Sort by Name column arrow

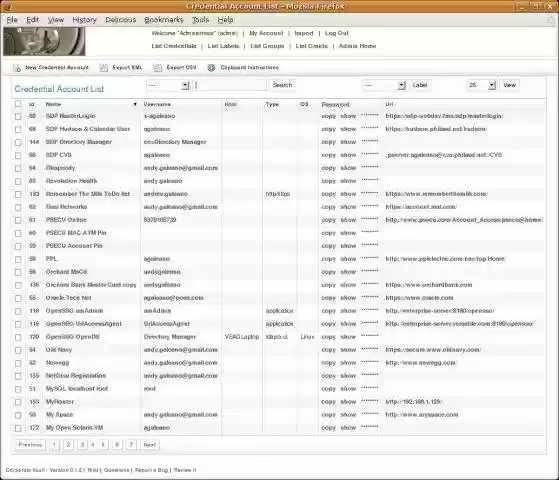click(135, 104)
